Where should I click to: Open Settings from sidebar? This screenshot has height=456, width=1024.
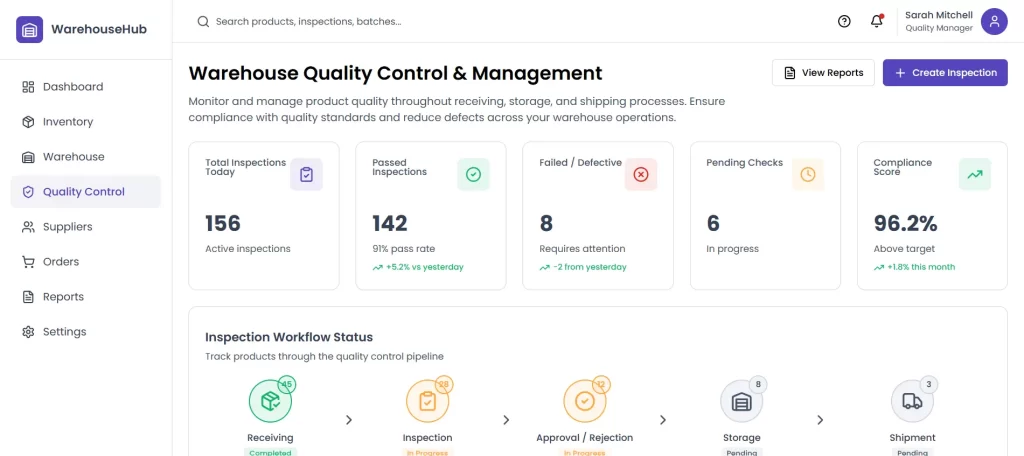tap(86, 332)
